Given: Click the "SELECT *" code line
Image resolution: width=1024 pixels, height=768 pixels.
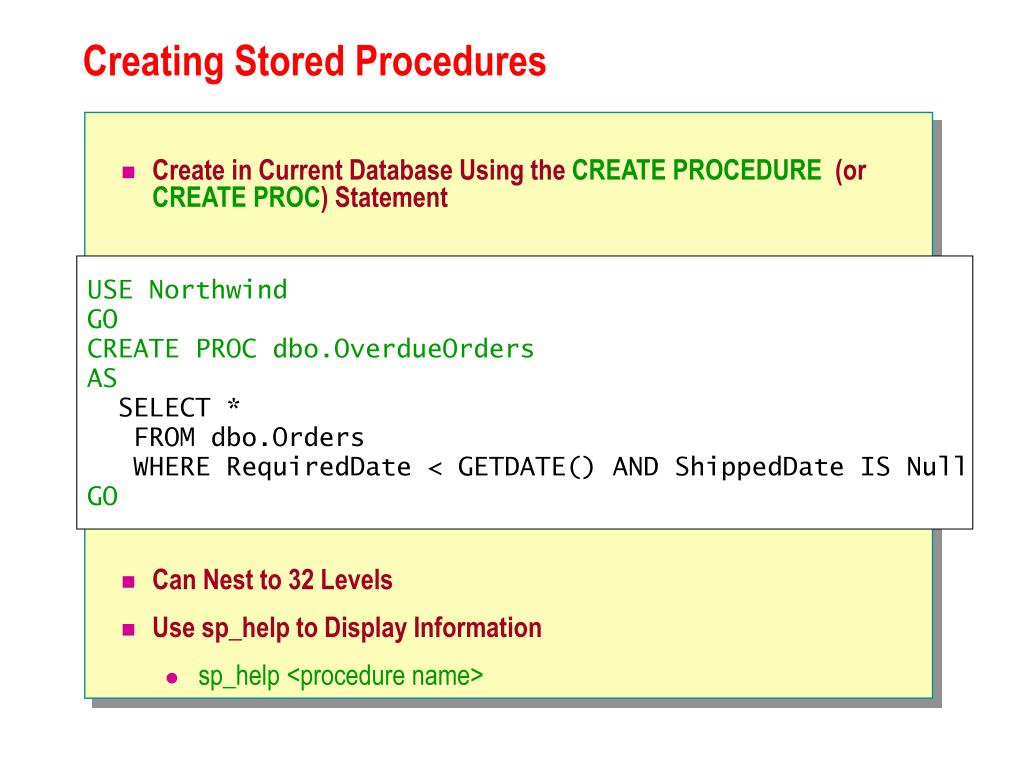Looking at the screenshot, I should point(180,408).
